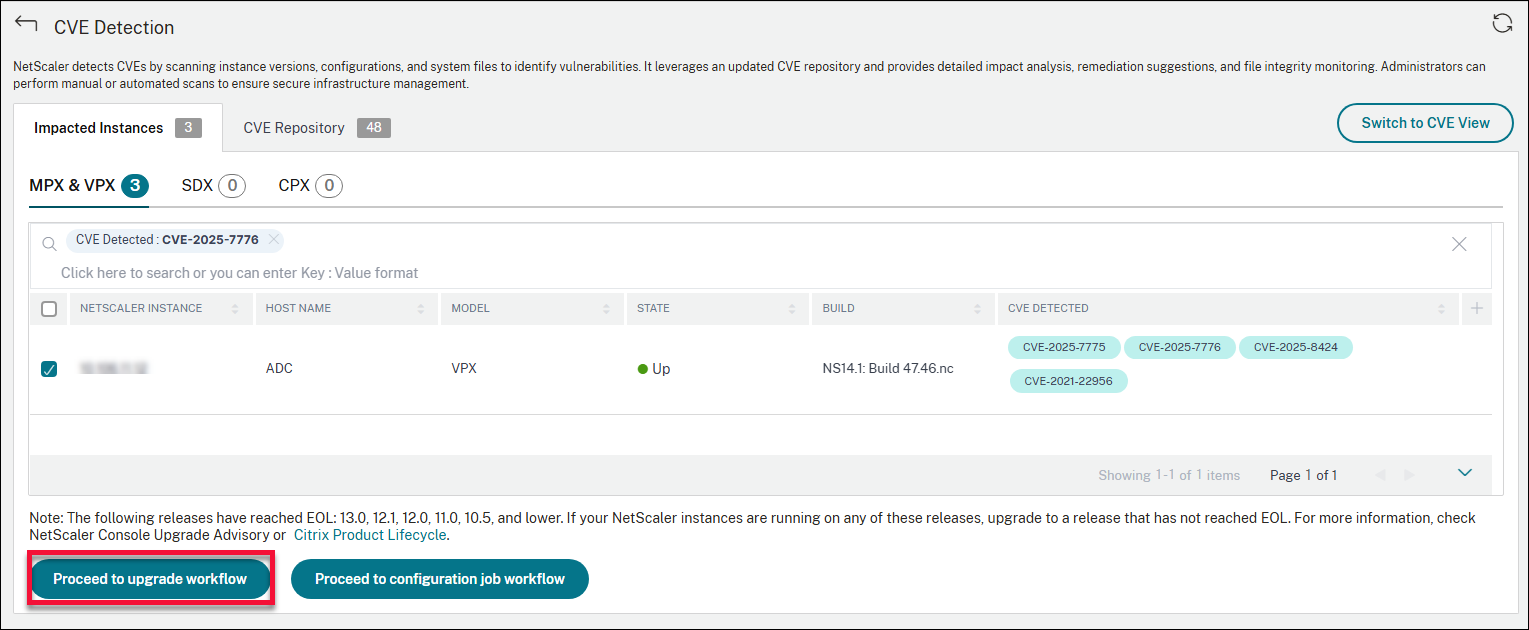Go to the next page arrow
Image resolution: width=1529 pixels, height=630 pixels.
(x=1409, y=475)
